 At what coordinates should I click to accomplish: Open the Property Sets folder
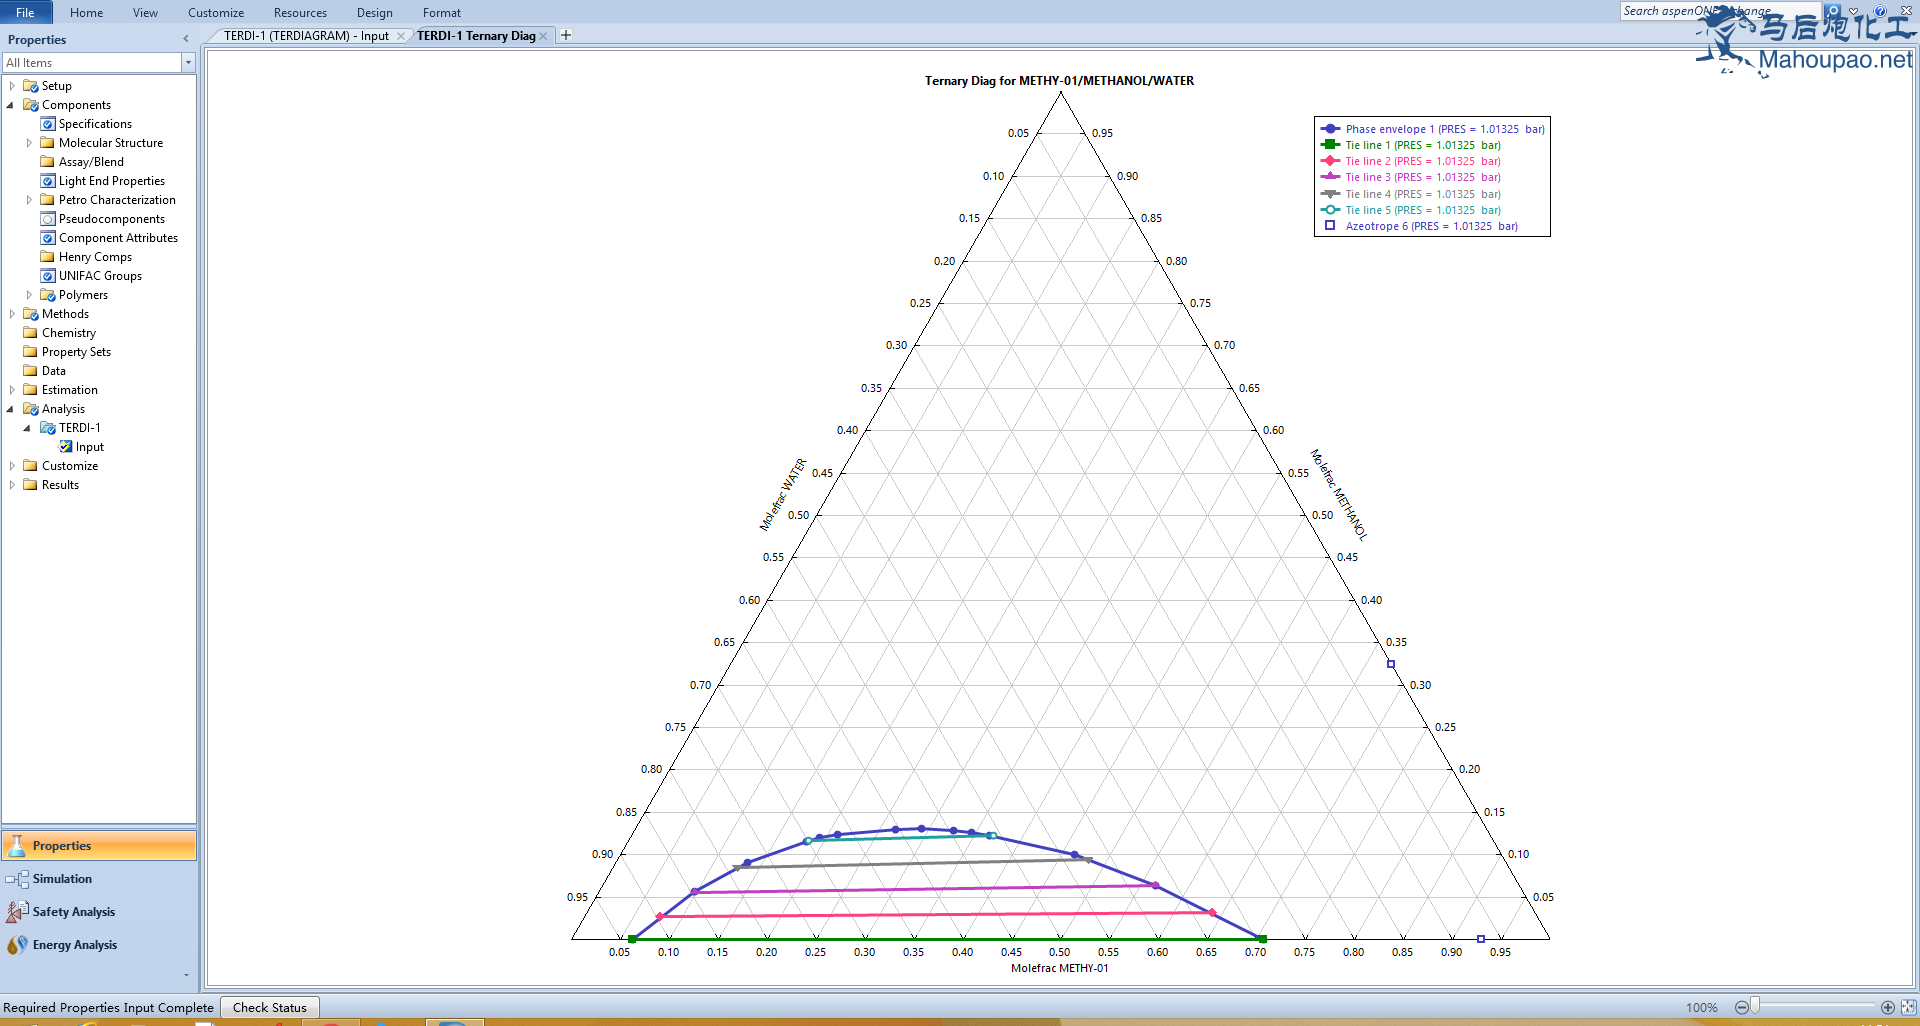[x=67, y=352]
